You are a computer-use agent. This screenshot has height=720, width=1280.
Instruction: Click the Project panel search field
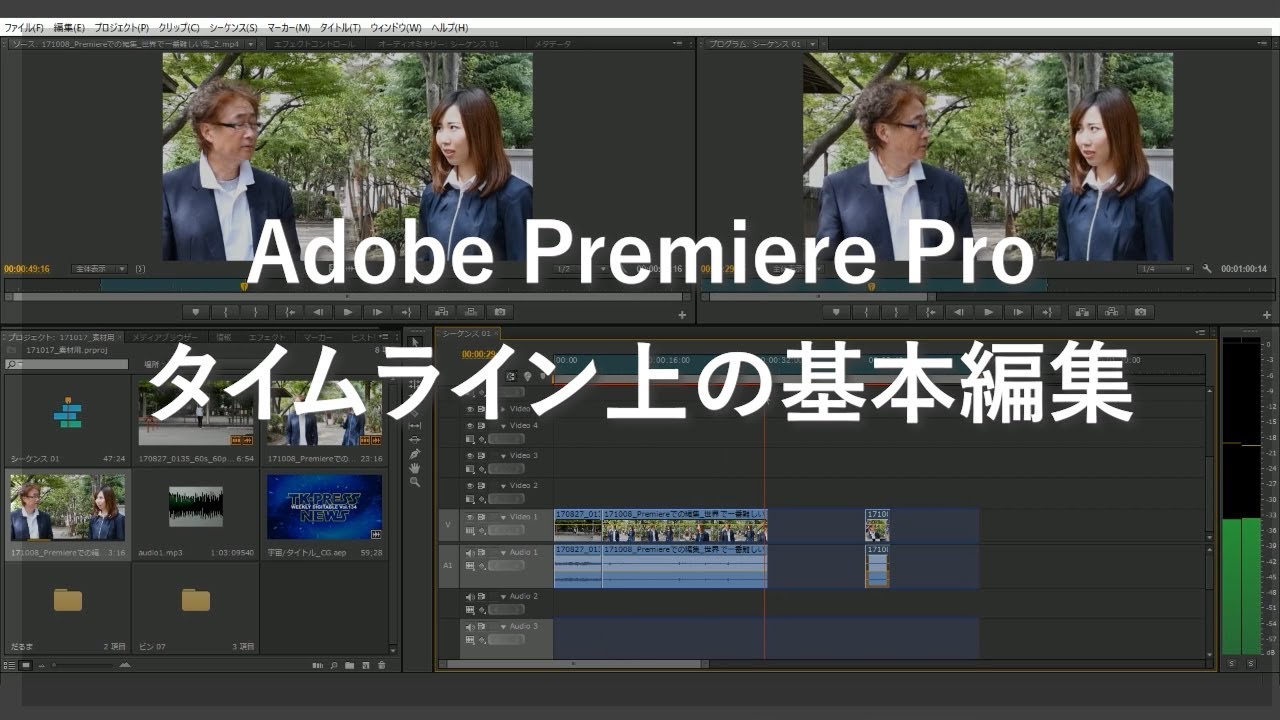[66, 365]
